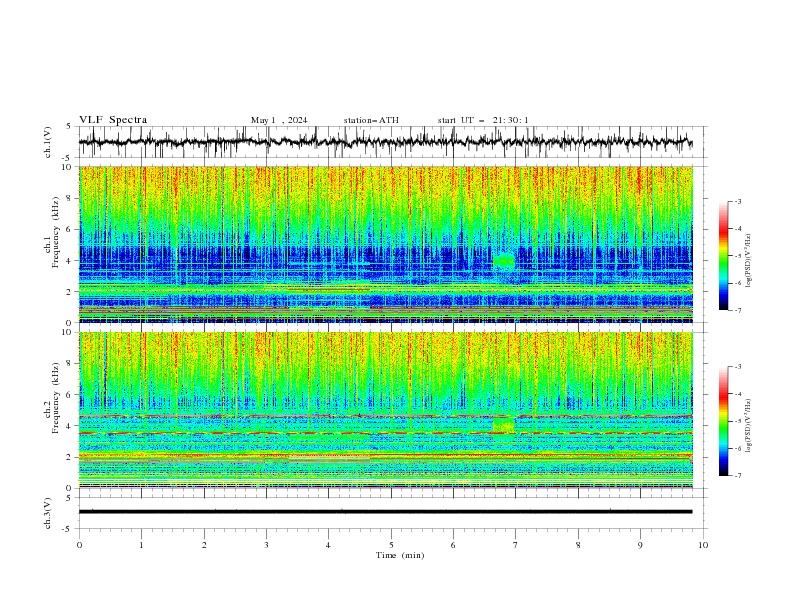Click the lower color bar "log(PSD)(V²/Hz)" label

pyautogui.click(x=748, y=425)
